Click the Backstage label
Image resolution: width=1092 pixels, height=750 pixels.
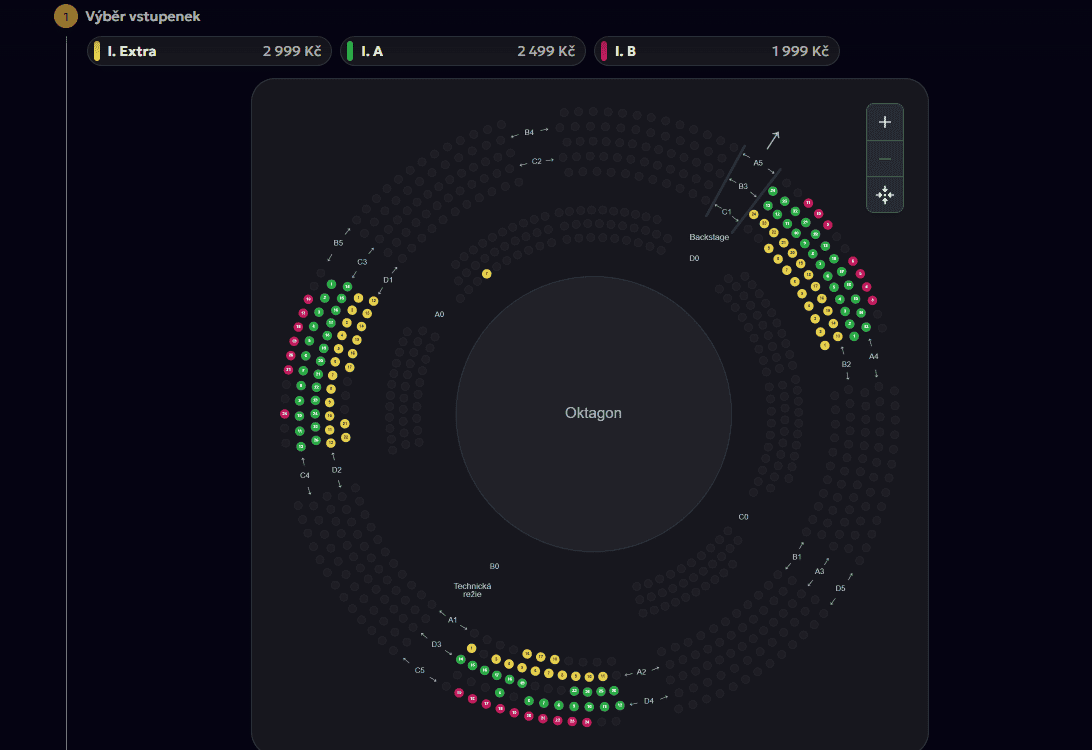[709, 237]
